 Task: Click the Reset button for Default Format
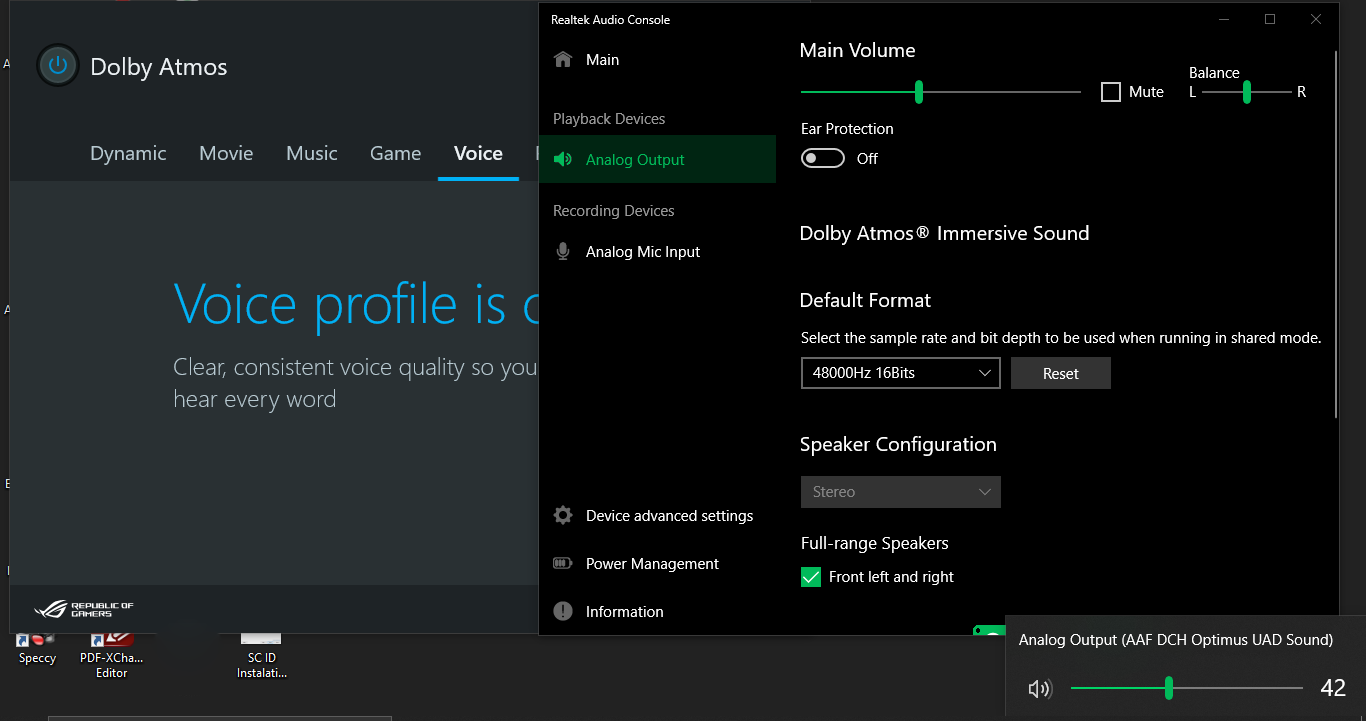pos(1060,373)
